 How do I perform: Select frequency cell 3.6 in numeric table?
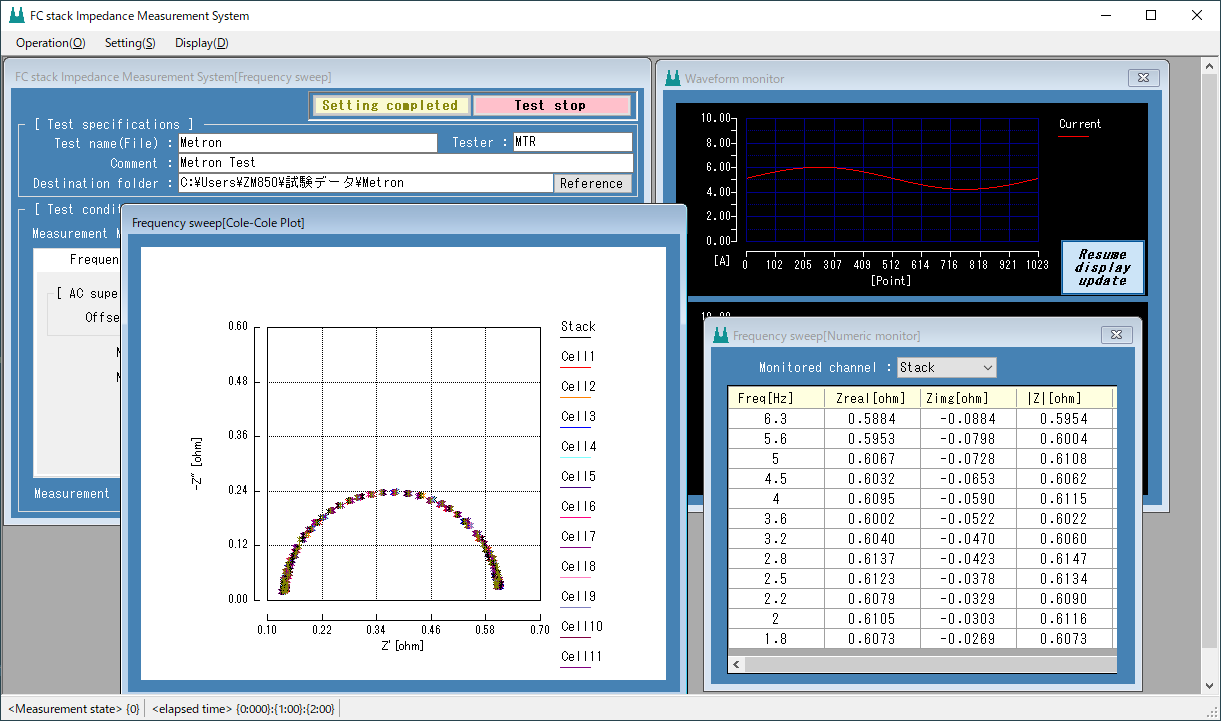776,519
